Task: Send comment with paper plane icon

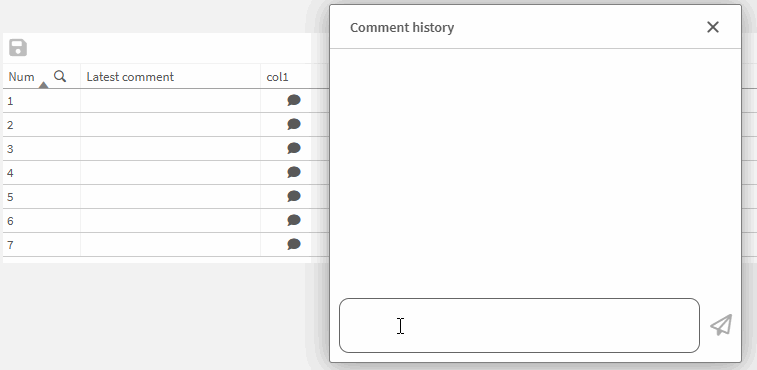Action: pos(721,325)
